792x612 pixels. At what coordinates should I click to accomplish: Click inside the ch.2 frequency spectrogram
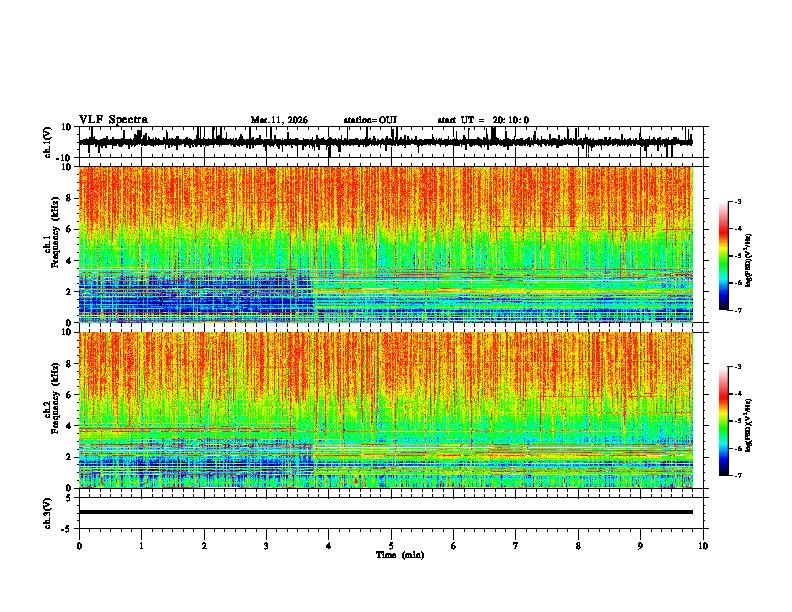point(386,410)
